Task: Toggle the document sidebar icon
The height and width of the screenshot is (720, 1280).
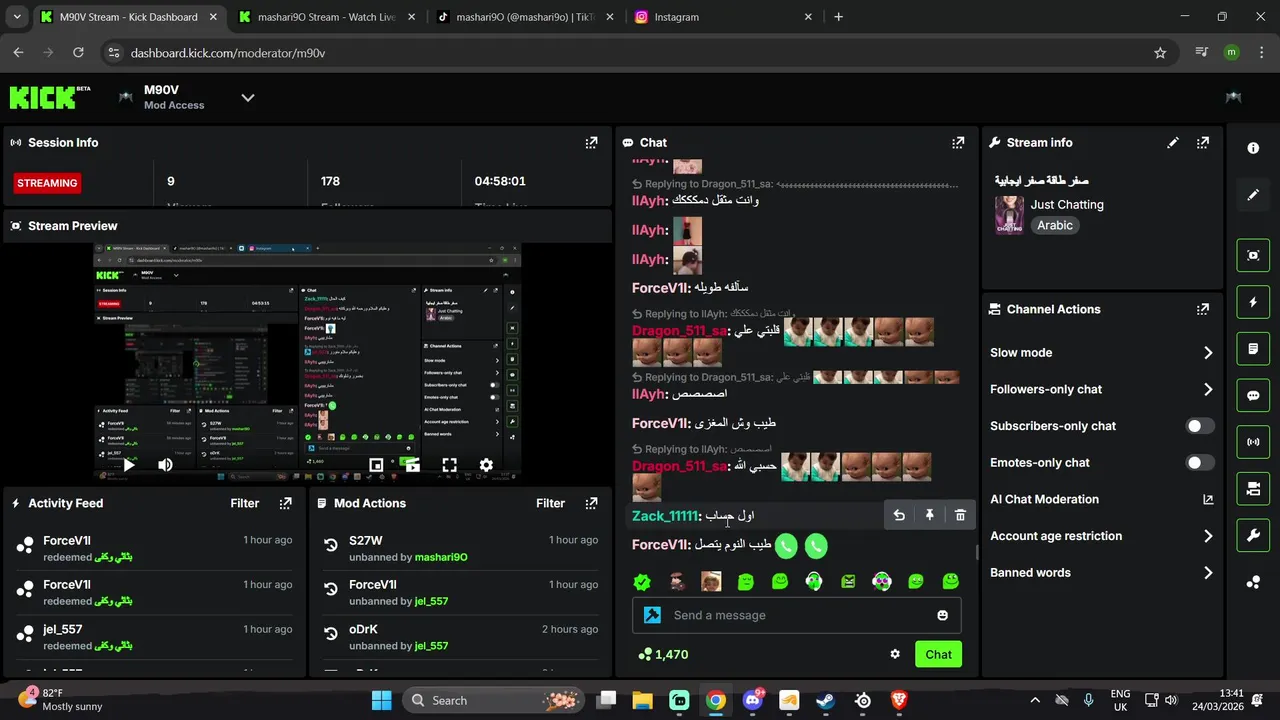Action: pyautogui.click(x=1253, y=349)
